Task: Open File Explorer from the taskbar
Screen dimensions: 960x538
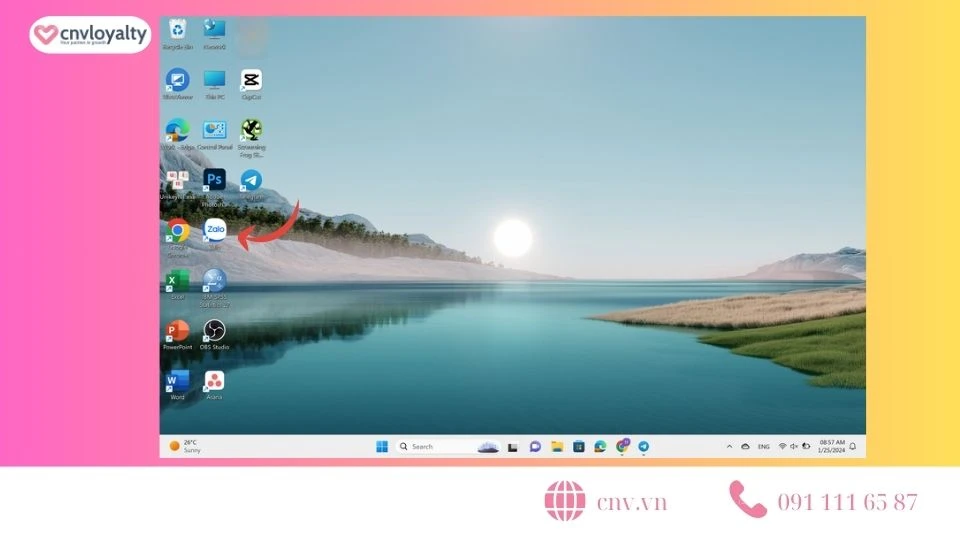Action: [x=557, y=447]
